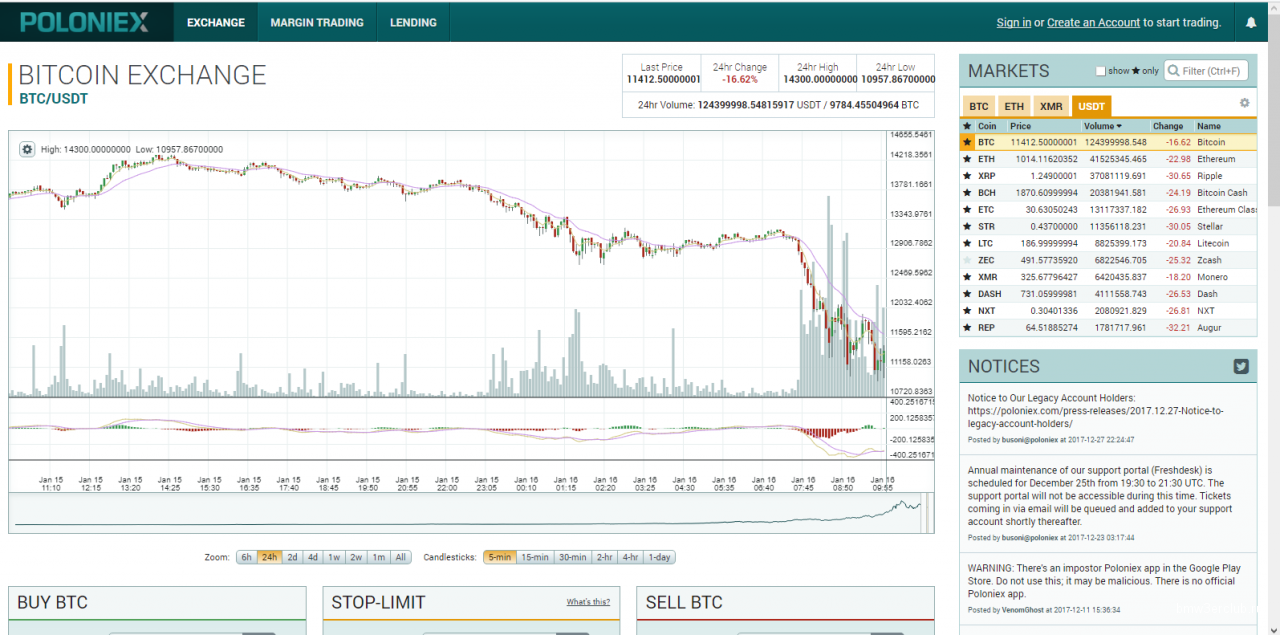
Task: Set chart zoom to 4d
Action: click(x=313, y=557)
